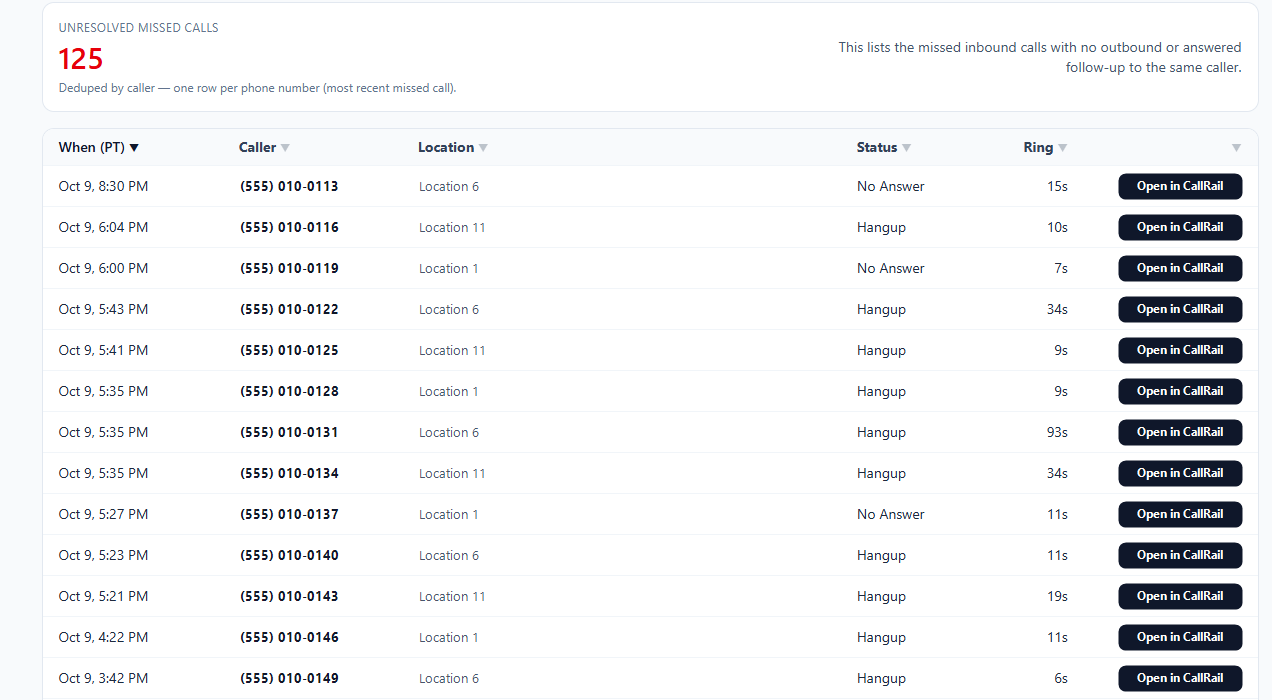This screenshot has height=700, width=1272.
Task: Open in CallRail the (555) 010-0131 call
Action: (1180, 433)
